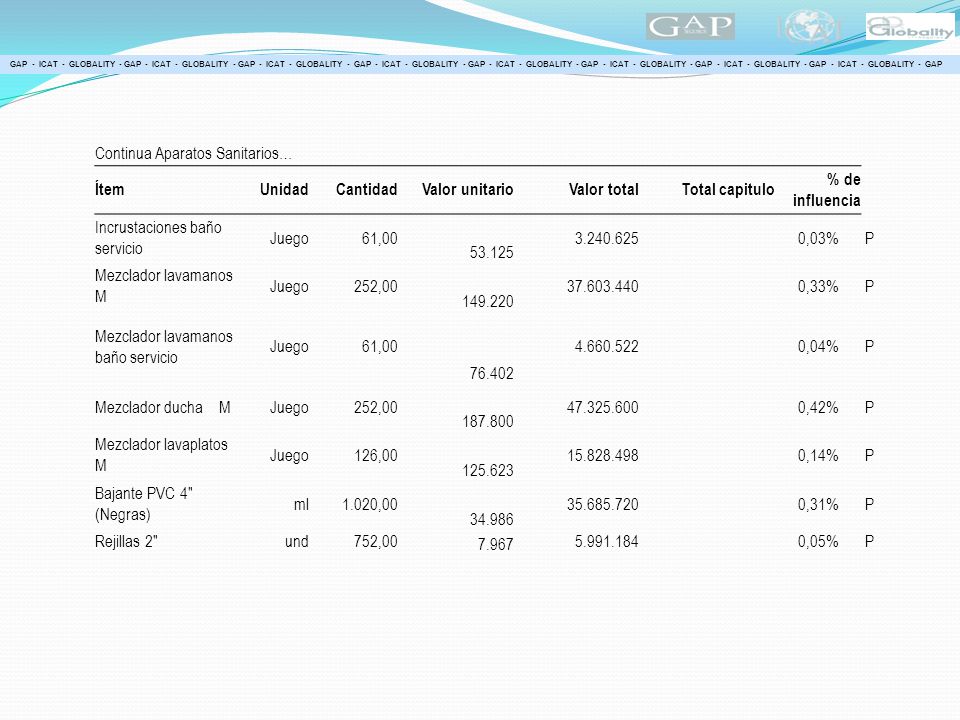The width and height of the screenshot is (960, 720).
Task: Click the 'Total capitulo' column header
Action: [728, 190]
